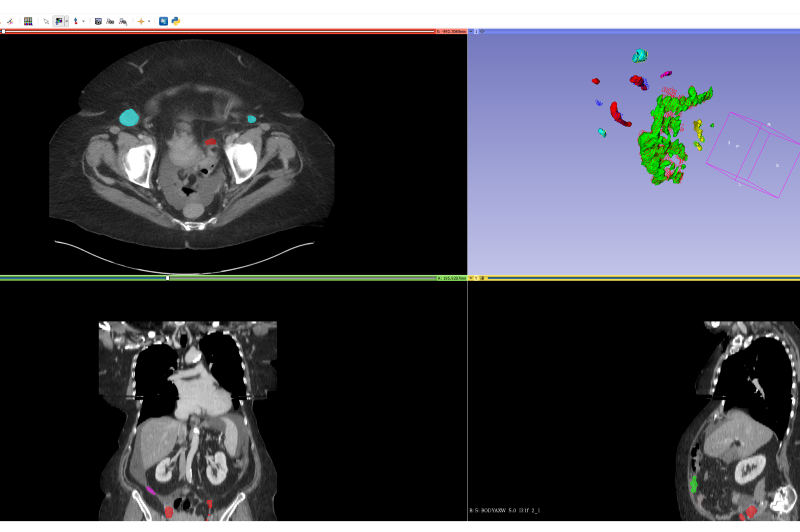The height and width of the screenshot is (532, 800).
Task: Click the markups place fiducial icon
Action: tap(76, 21)
